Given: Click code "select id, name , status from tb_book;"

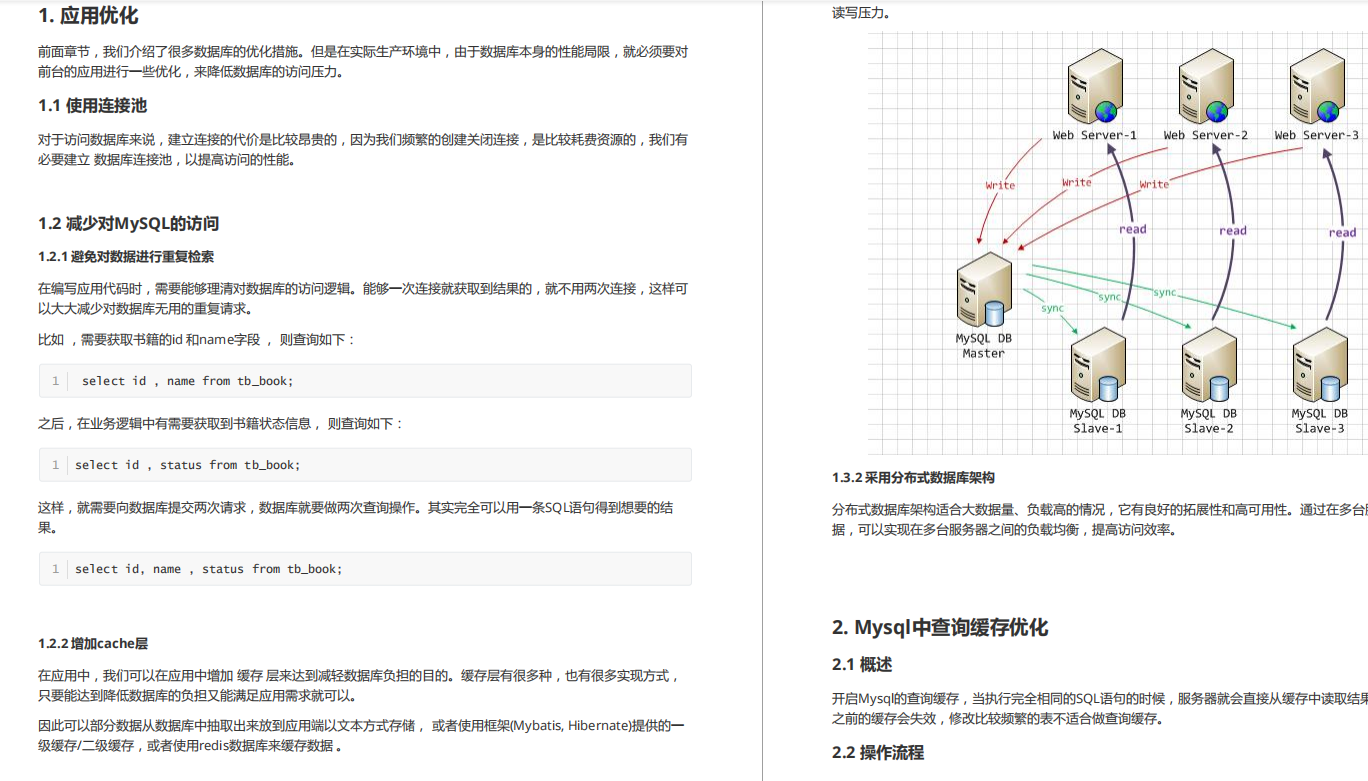Looking at the screenshot, I should pos(209,569).
